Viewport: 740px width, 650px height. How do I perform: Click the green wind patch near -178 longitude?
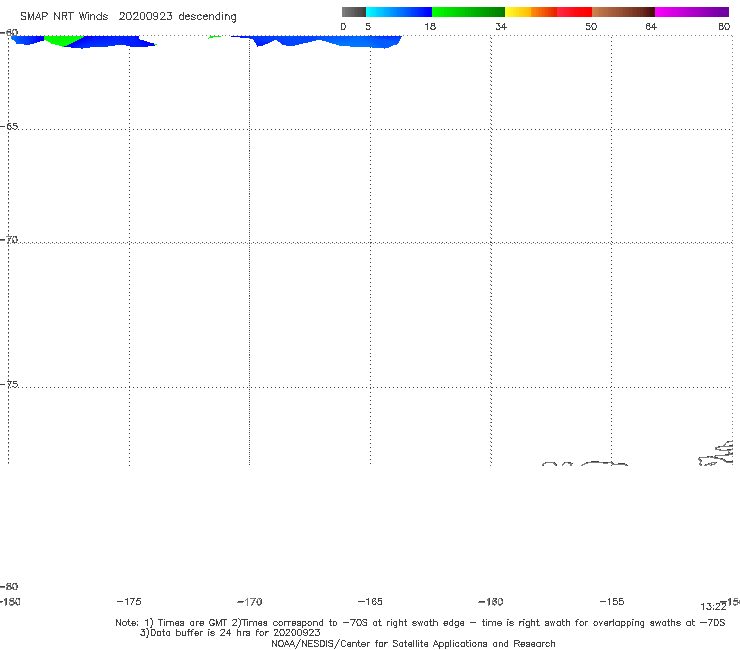pos(63,40)
